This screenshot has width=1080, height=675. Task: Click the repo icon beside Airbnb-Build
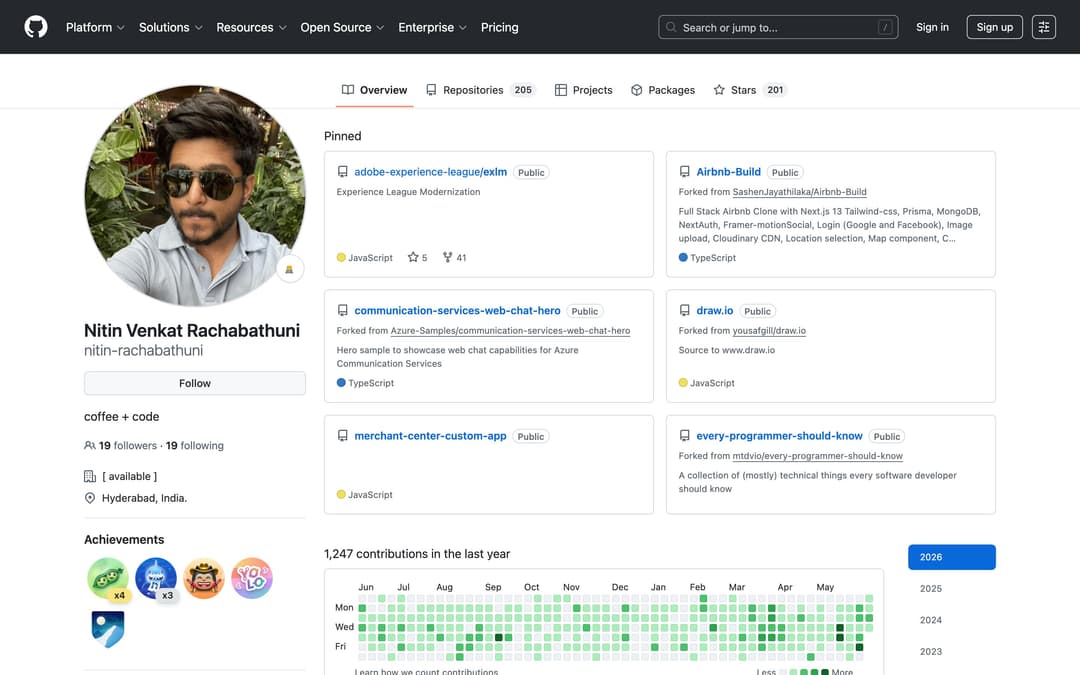(x=684, y=172)
